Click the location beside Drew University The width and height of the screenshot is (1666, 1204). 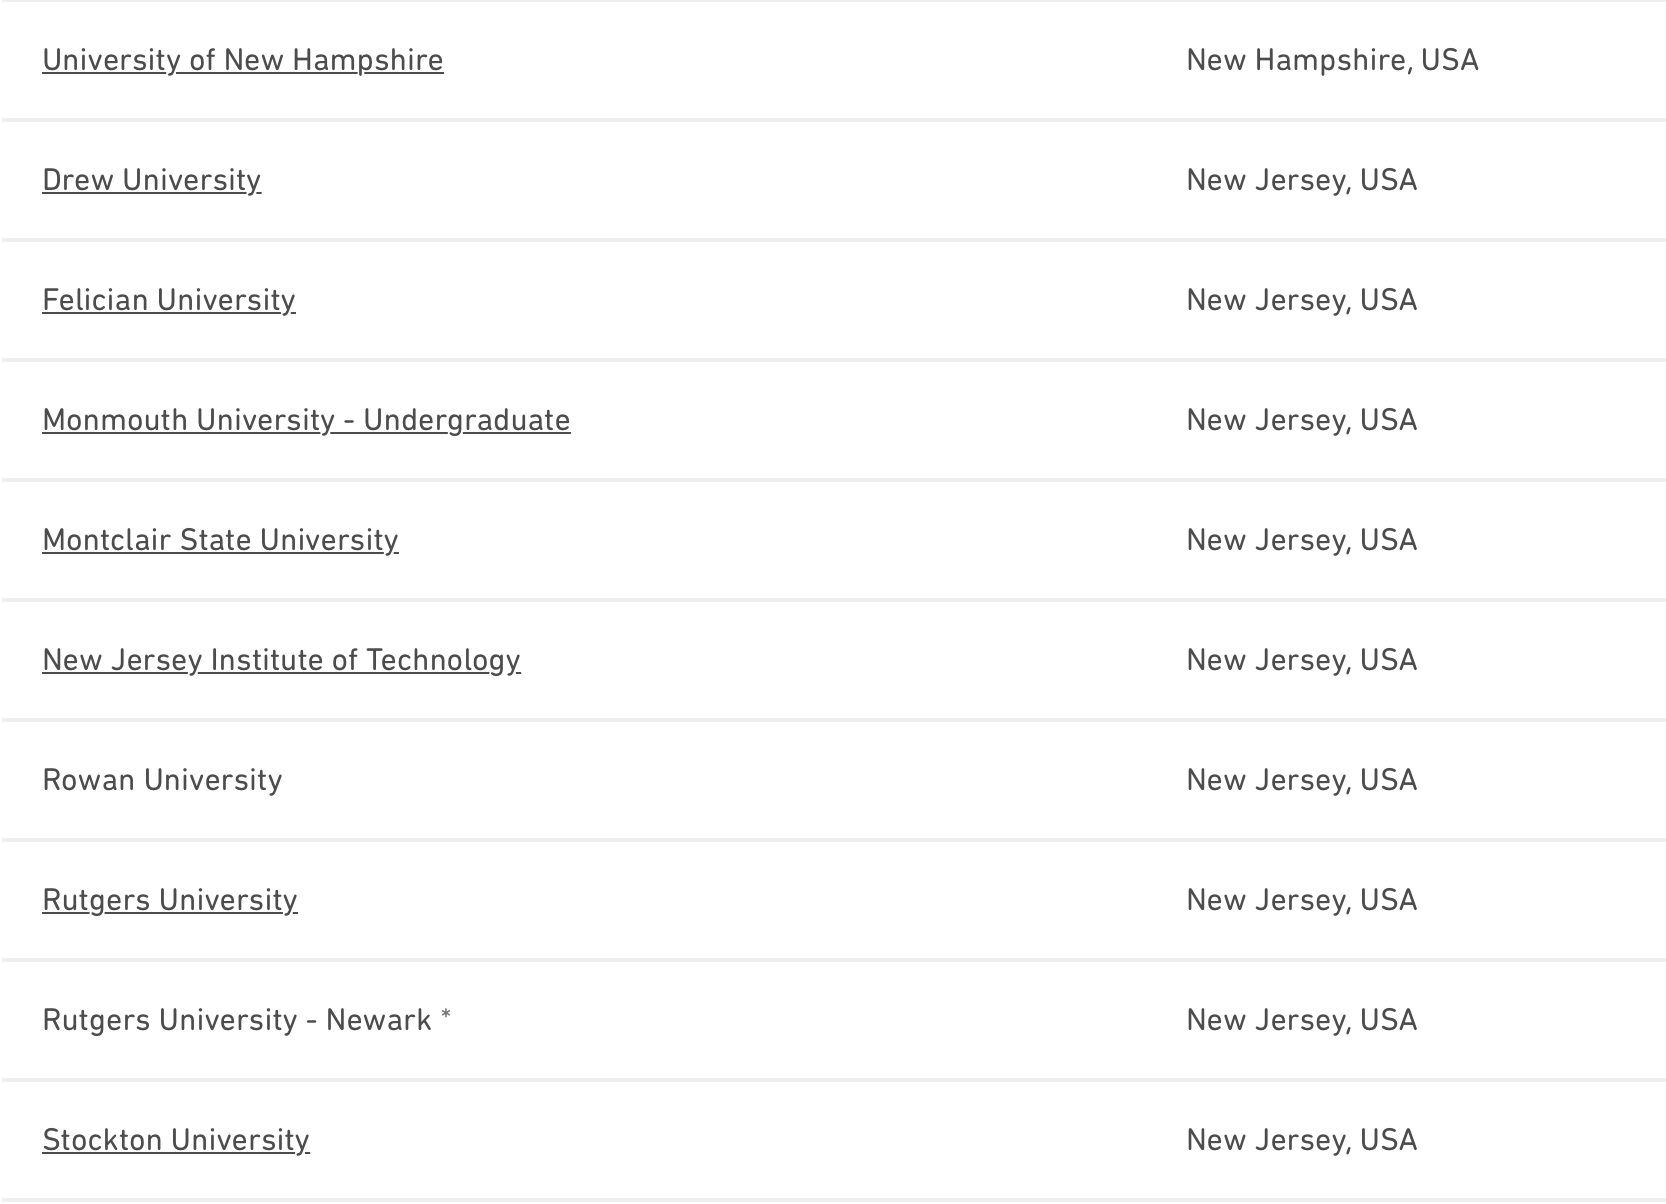1301,180
